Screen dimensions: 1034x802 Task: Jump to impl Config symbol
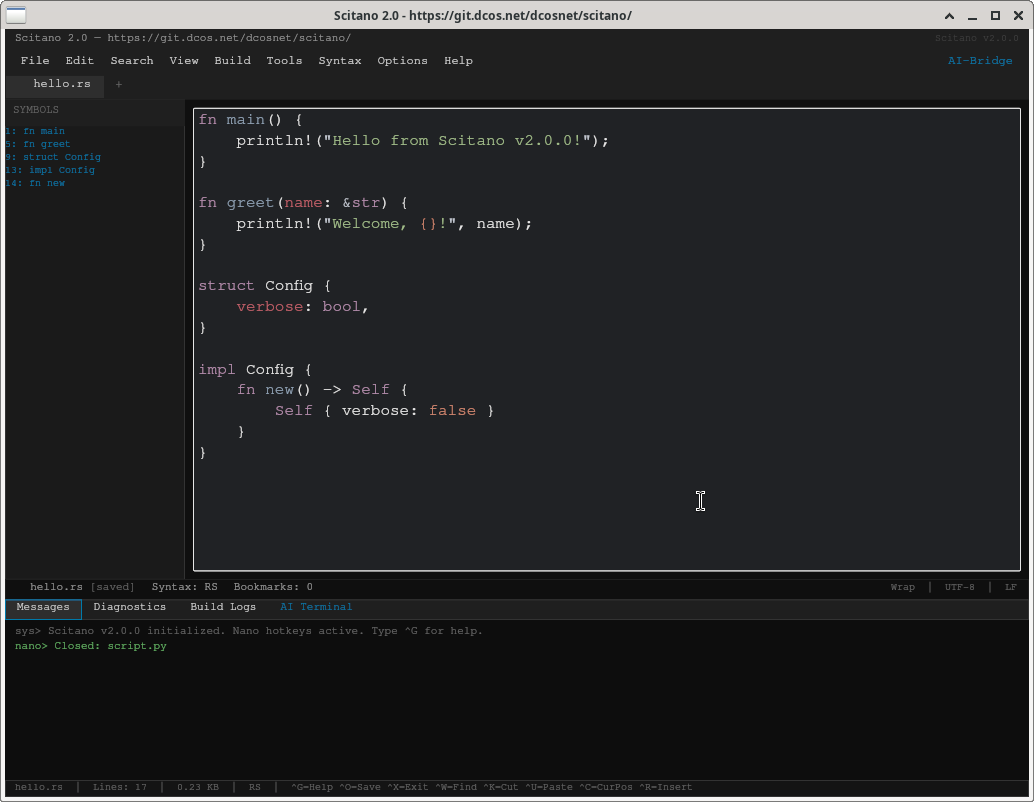point(51,170)
